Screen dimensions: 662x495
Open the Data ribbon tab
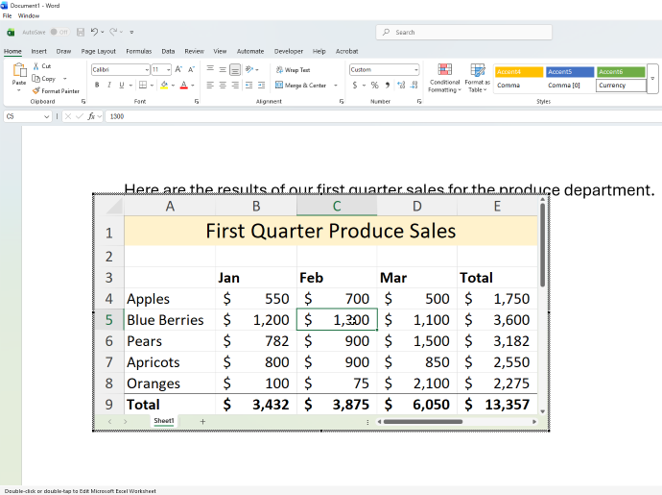tap(168, 51)
